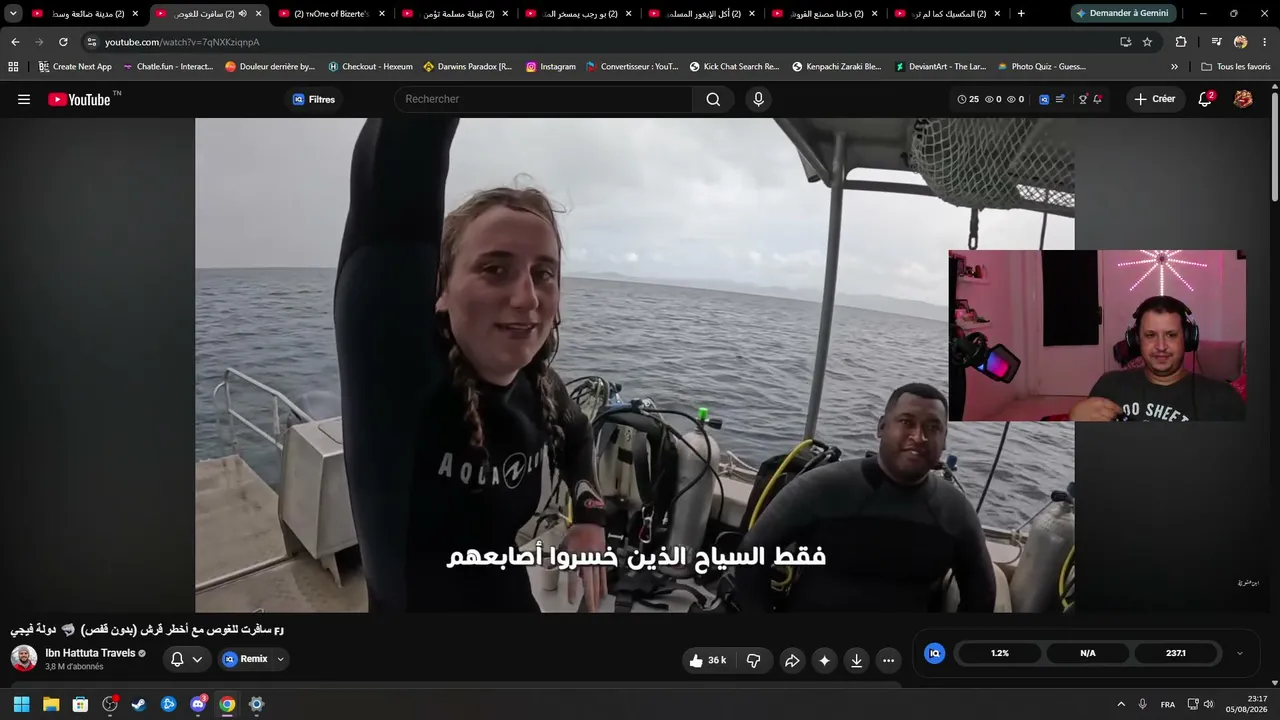This screenshot has width=1280, height=720.
Task: Go back to the previous page
Action: pyautogui.click(x=15, y=42)
